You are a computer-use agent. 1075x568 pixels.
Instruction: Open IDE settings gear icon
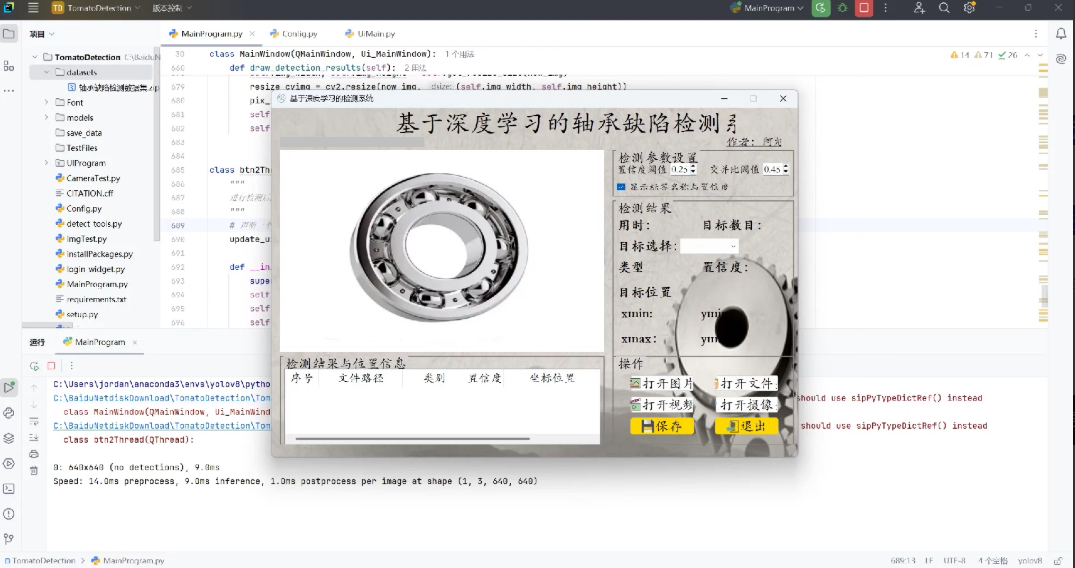click(969, 8)
